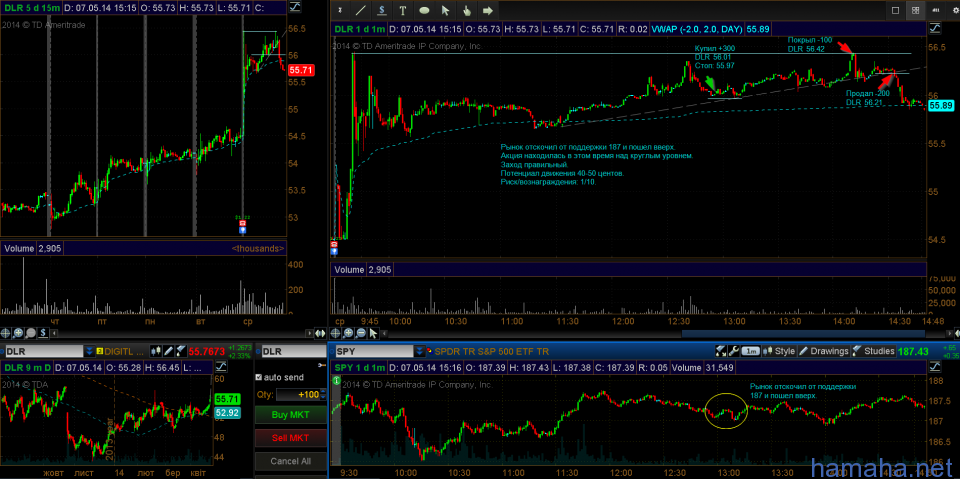Image resolution: width=960 pixels, height=479 pixels.
Task: Select cursor tool under DLR 1m chart
Action: click(373, 333)
